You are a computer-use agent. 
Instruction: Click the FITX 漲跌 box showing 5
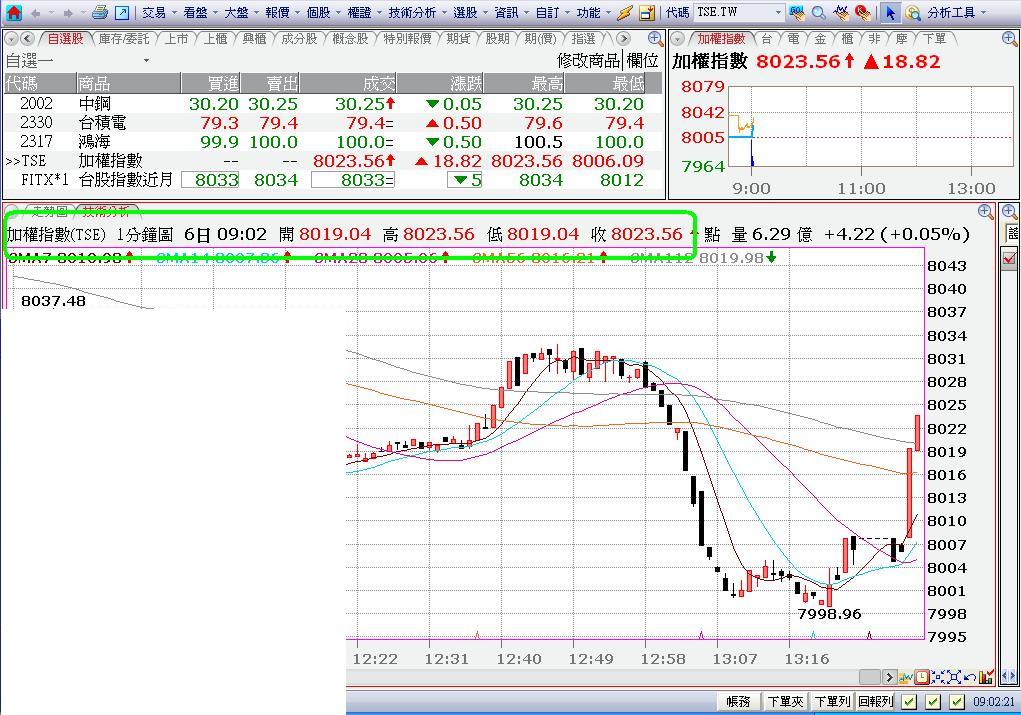pos(464,180)
